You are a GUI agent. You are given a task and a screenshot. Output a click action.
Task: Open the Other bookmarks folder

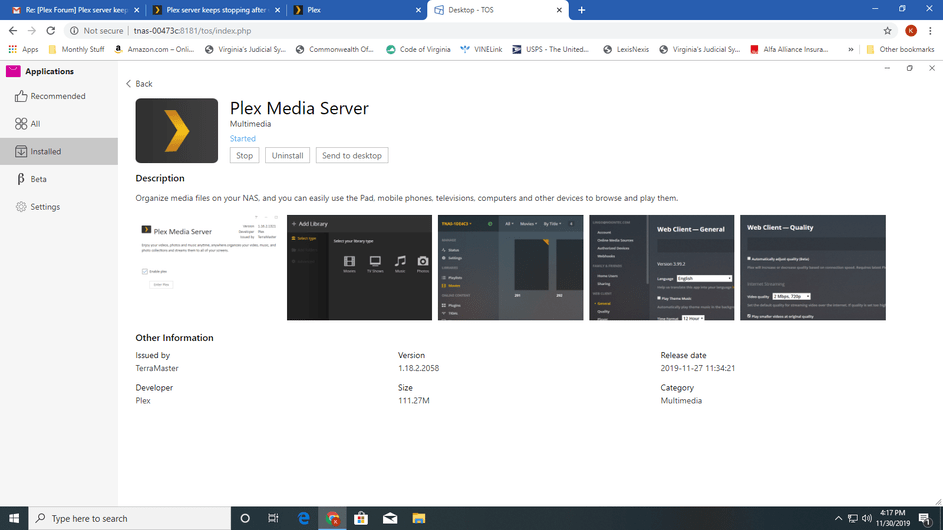(x=900, y=49)
